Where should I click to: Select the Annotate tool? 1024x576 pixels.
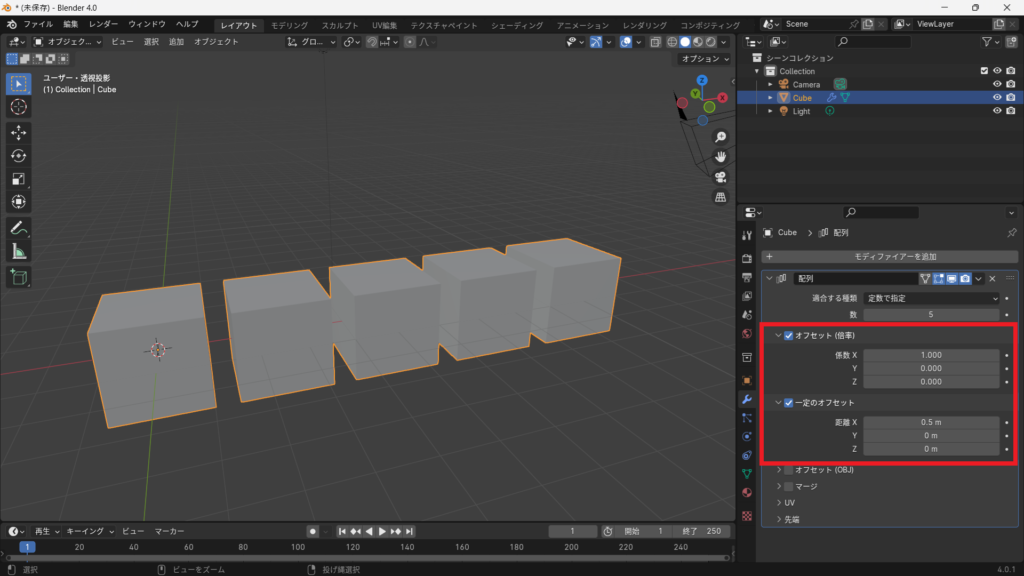[18, 228]
